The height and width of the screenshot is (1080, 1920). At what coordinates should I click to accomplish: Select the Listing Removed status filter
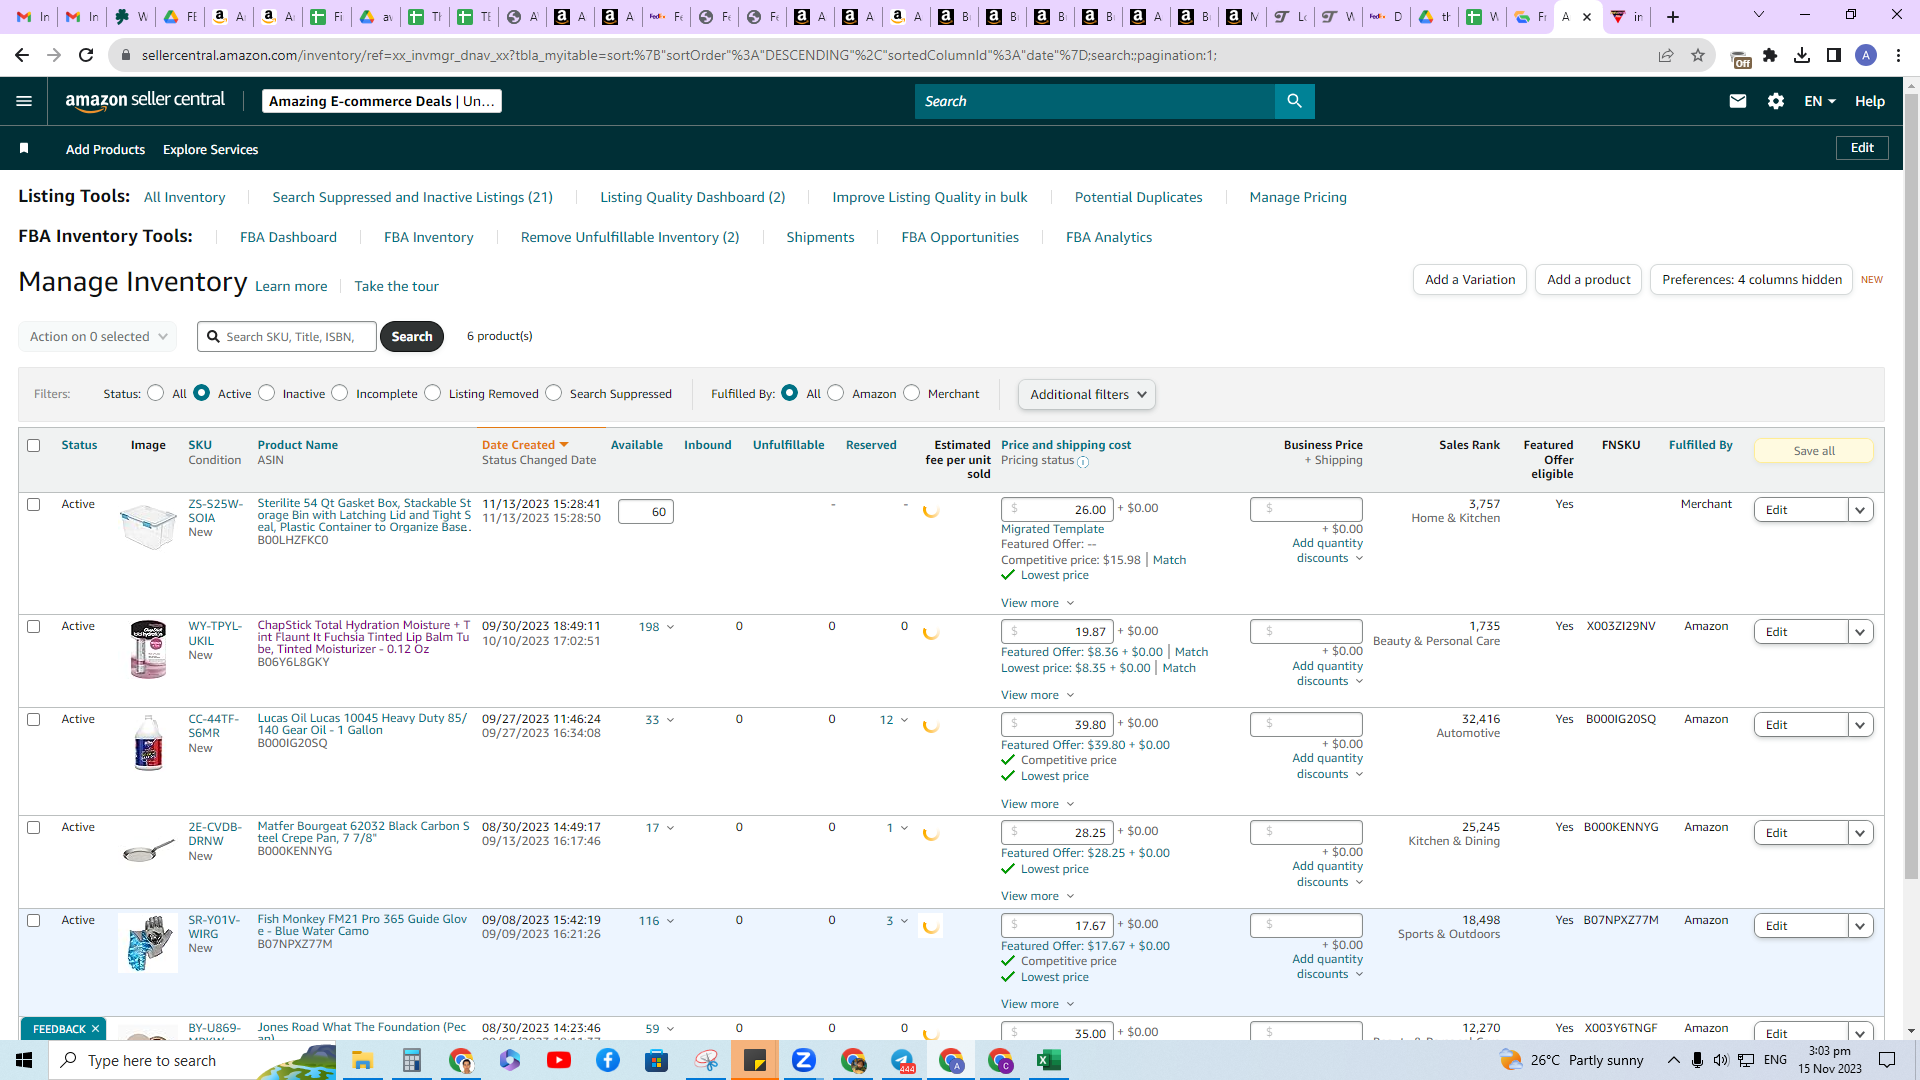pyautogui.click(x=433, y=393)
